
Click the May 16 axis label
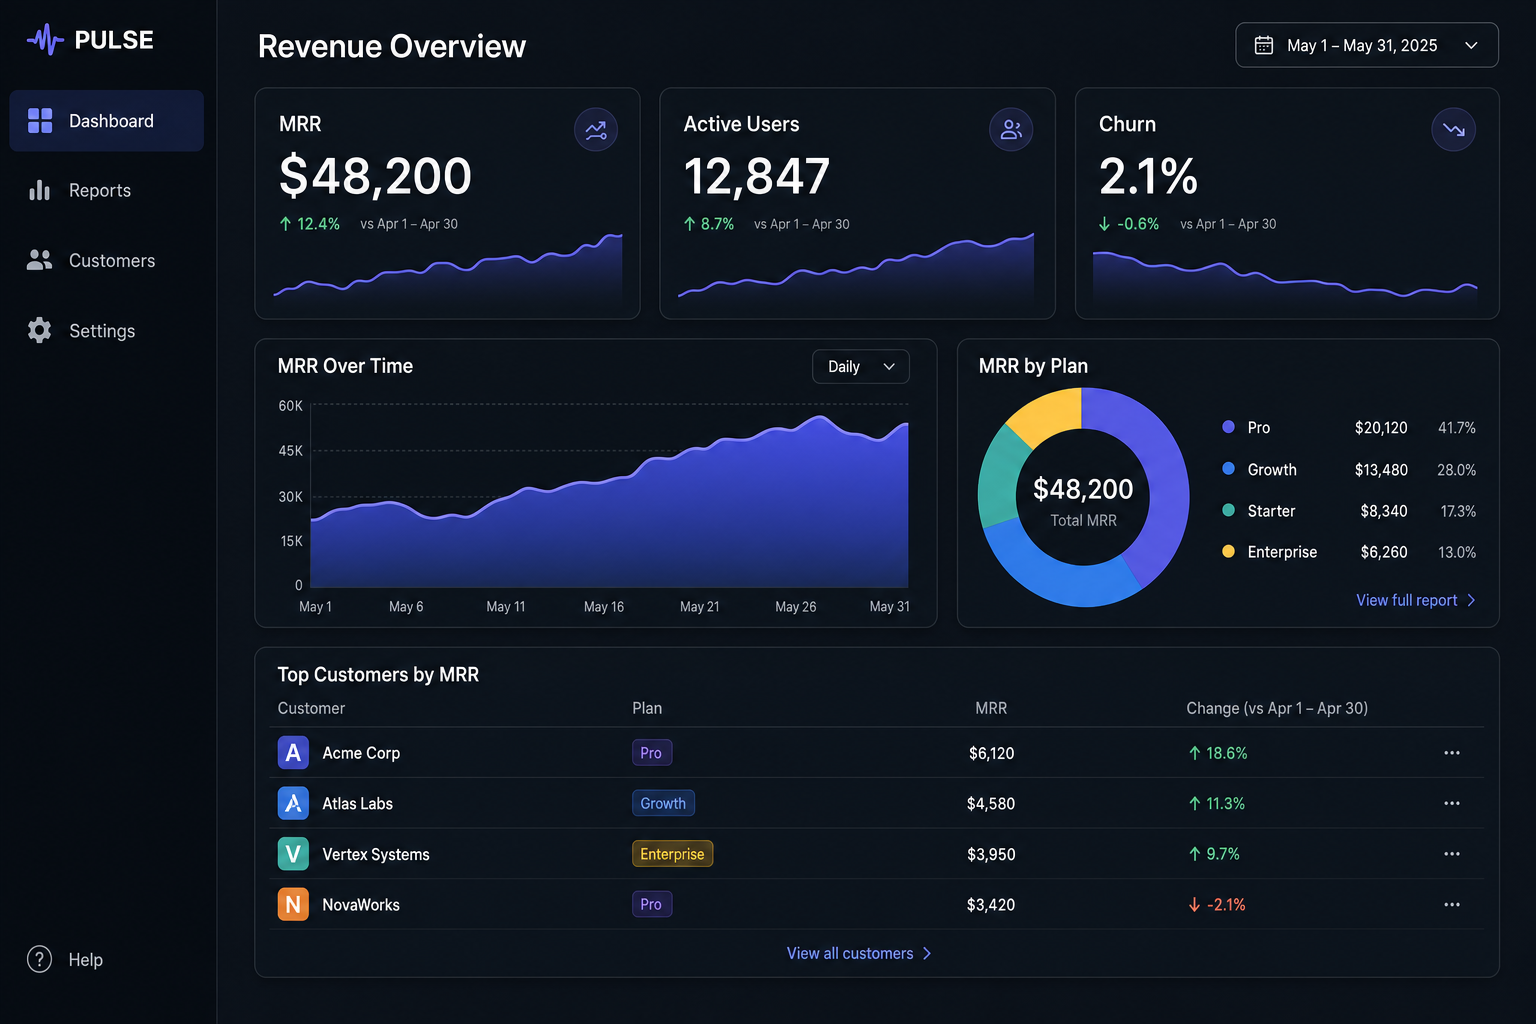pos(604,607)
